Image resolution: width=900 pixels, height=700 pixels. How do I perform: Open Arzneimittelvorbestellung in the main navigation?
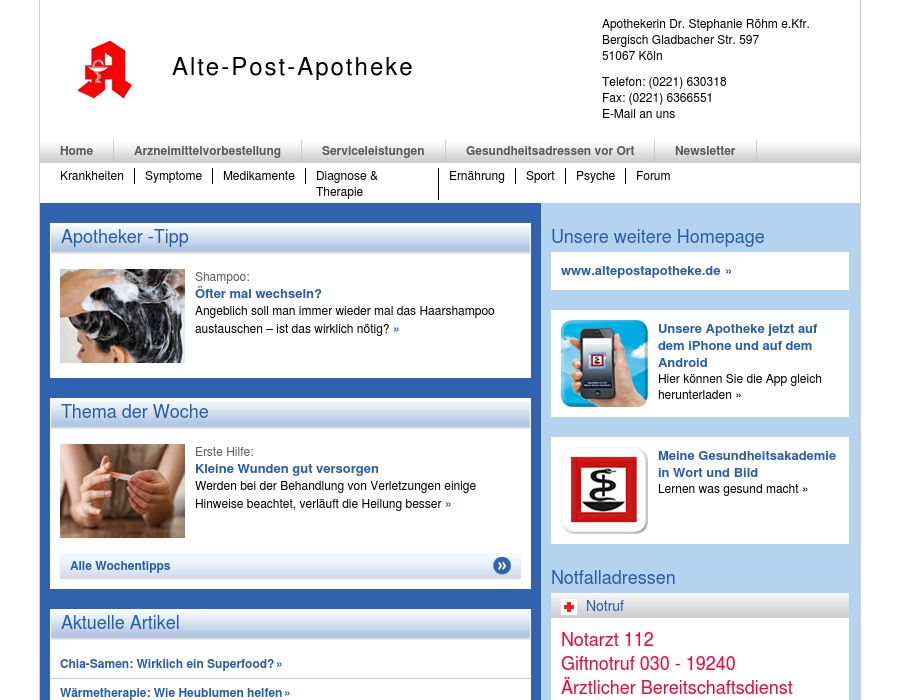(207, 151)
